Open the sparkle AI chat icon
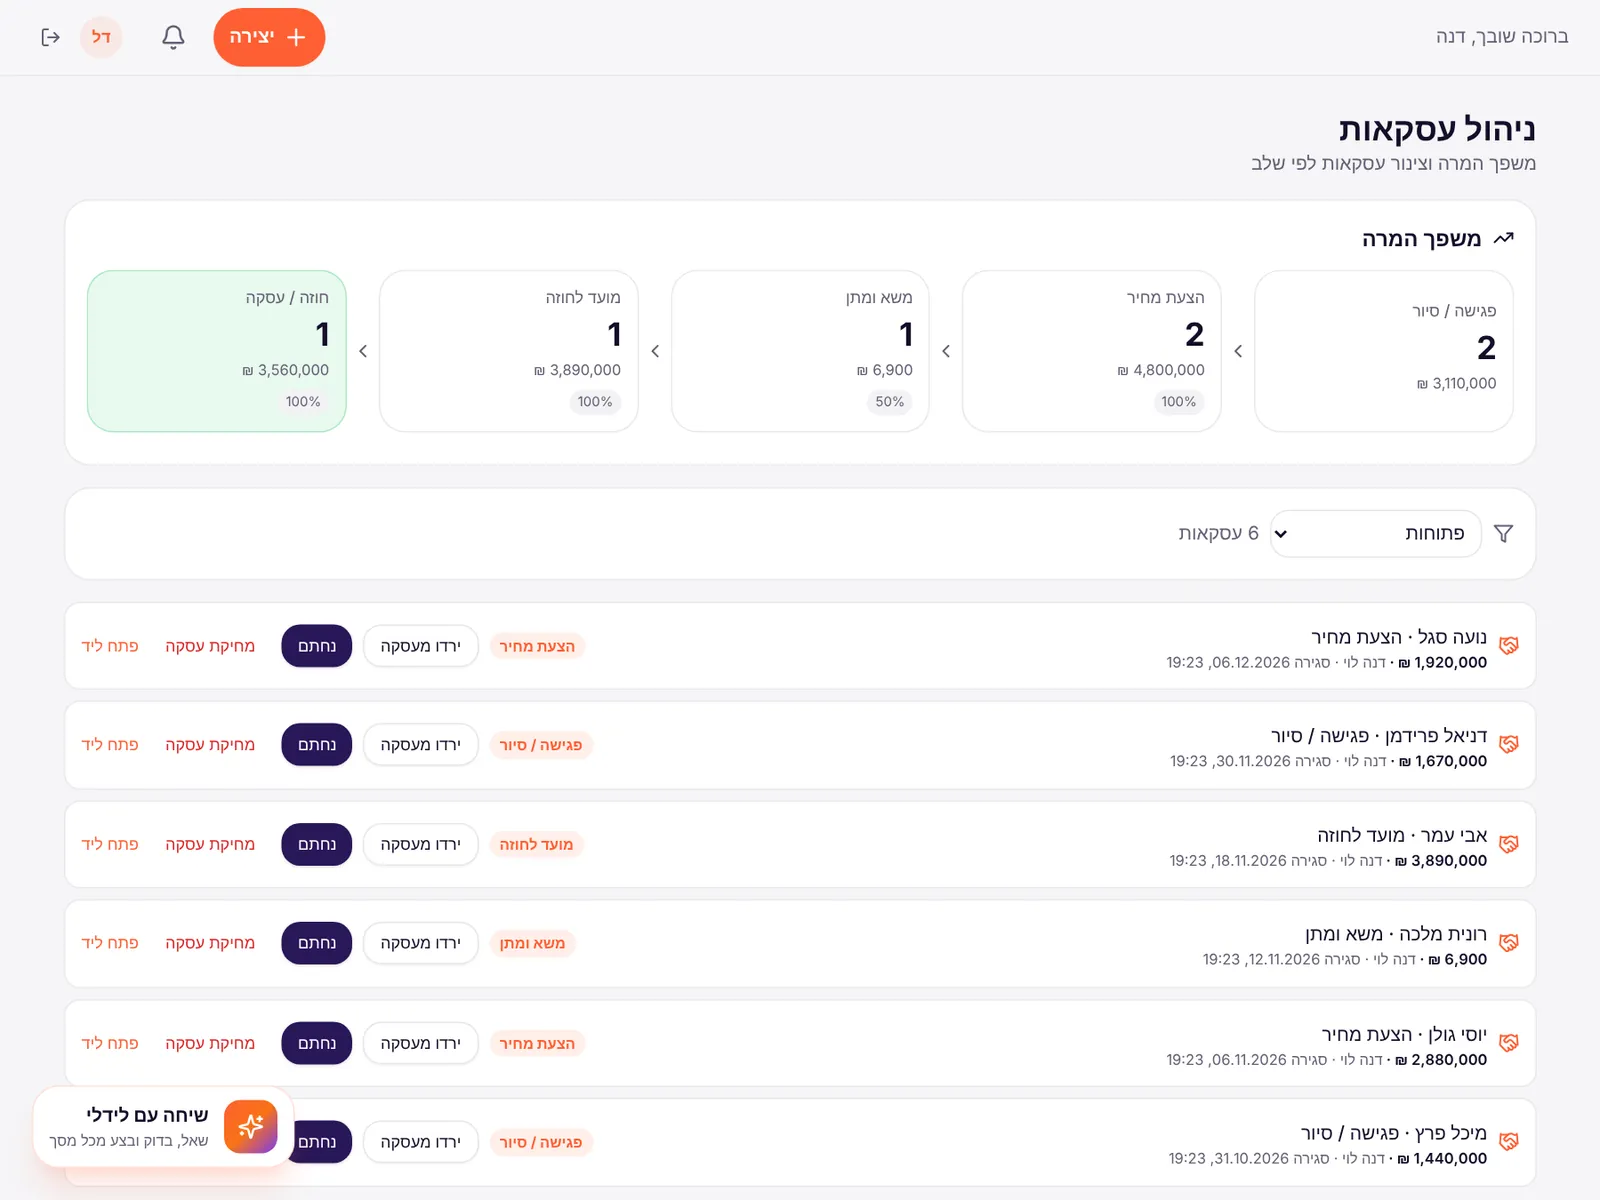 point(250,1127)
